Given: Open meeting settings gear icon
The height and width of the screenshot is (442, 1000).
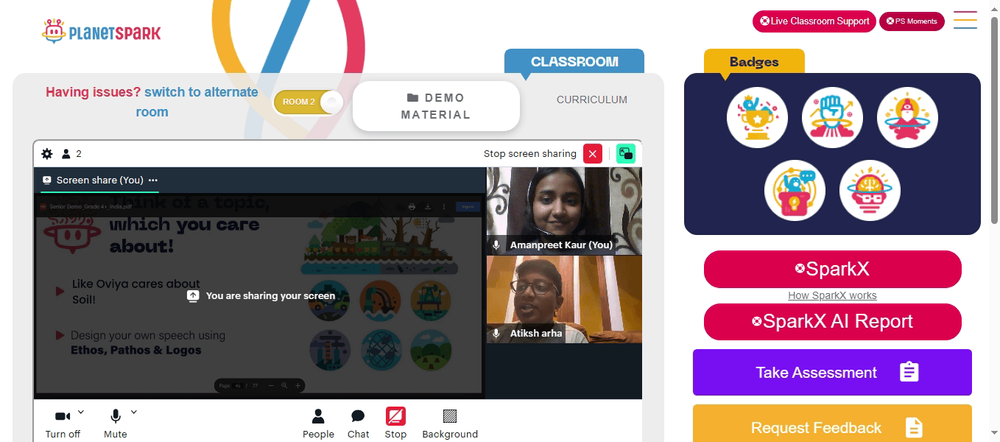Looking at the screenshot, I should (47, 154).
